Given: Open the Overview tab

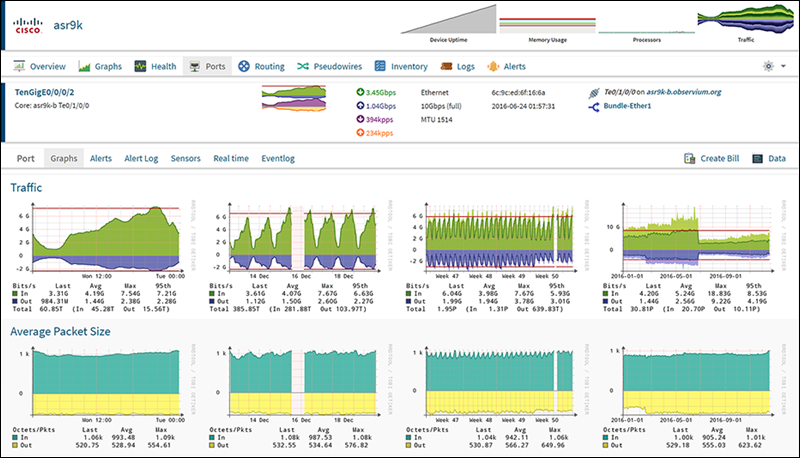Looking at the screenshot, I should coord(40,66).
